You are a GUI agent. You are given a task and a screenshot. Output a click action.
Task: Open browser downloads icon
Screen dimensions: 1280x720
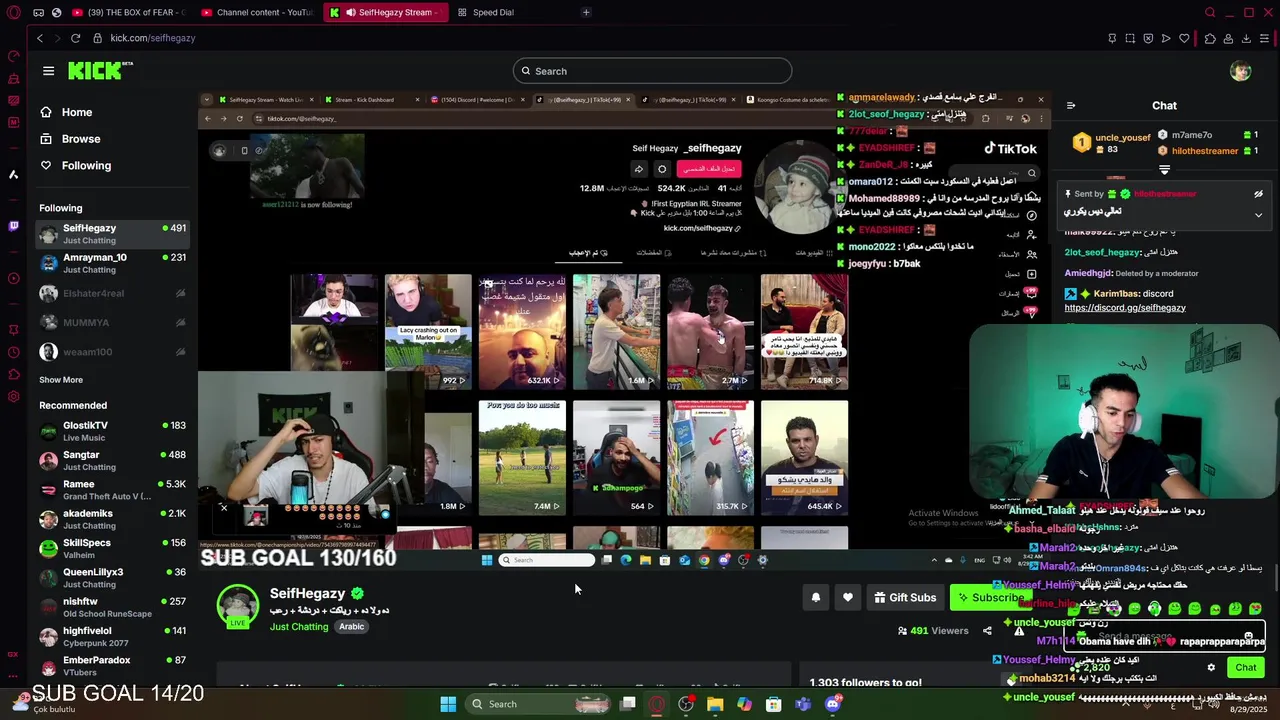click(1246, 38)
